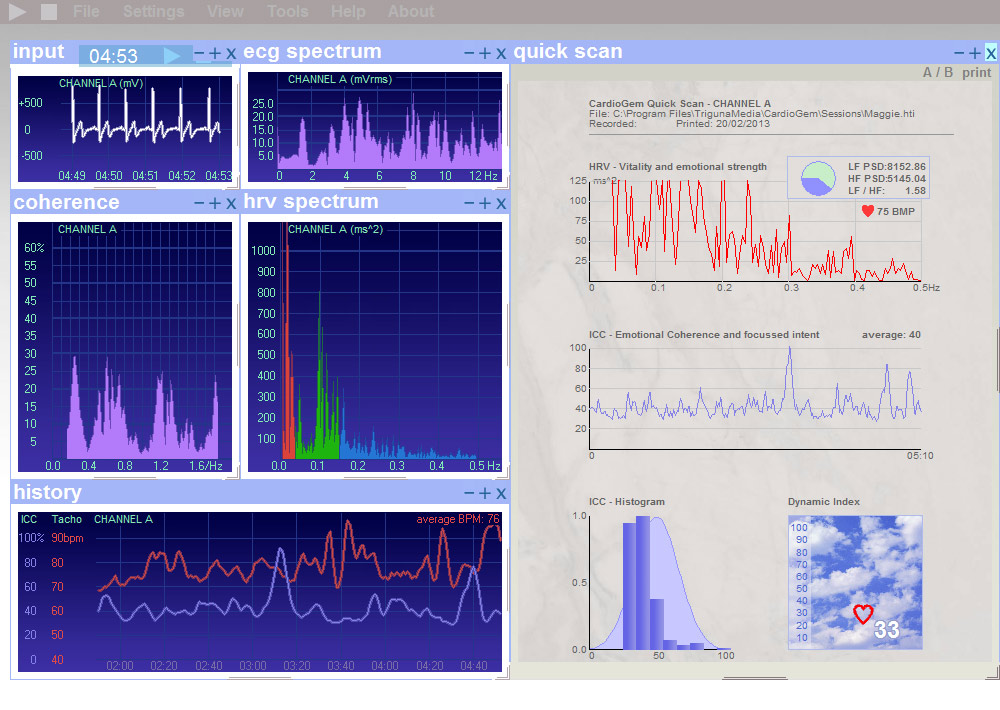This screenshot has width=1000, height=710.
Task: Click the play button in the top toolbar
Action: [x=17, y=11]
